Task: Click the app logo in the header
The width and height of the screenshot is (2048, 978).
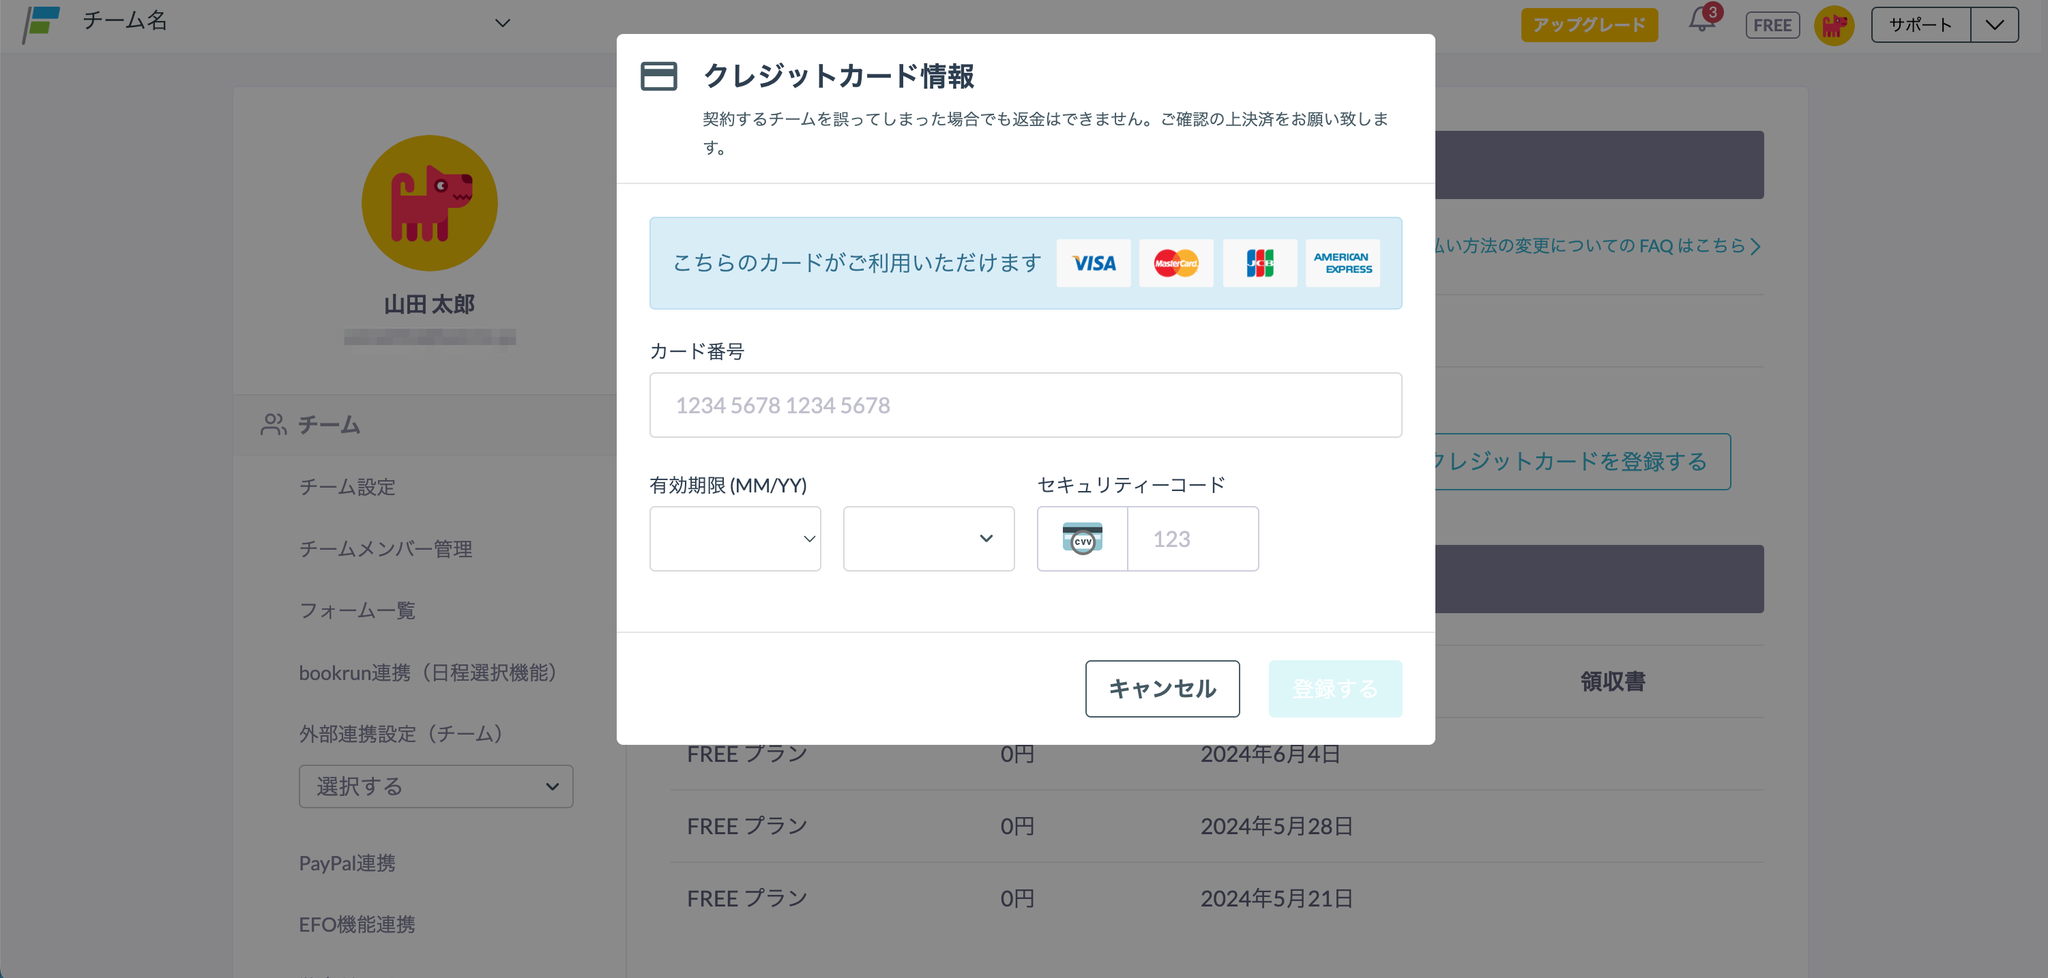Action: [x=41, y=23]
